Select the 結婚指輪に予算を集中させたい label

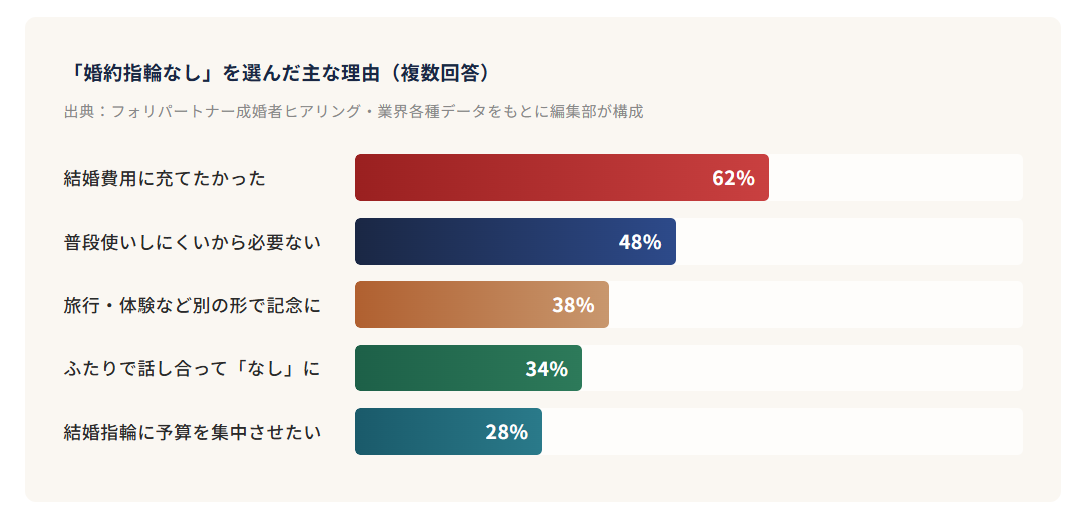coord(192,432)
